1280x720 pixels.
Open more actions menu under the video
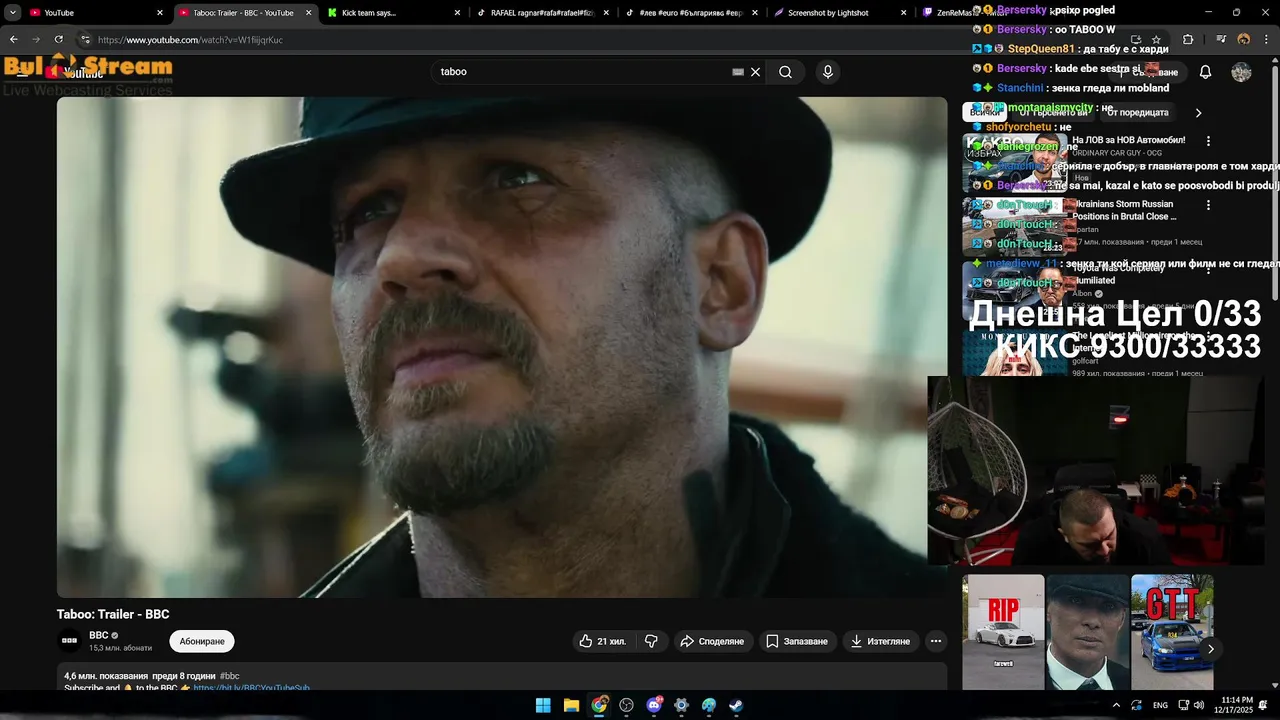click(936, 641)
